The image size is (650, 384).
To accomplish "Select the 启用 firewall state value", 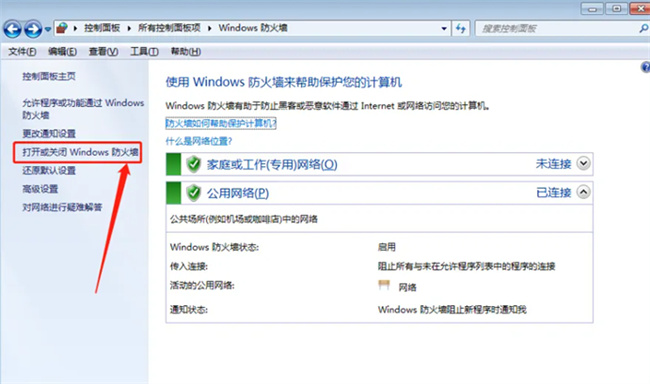I will (386, 247).
